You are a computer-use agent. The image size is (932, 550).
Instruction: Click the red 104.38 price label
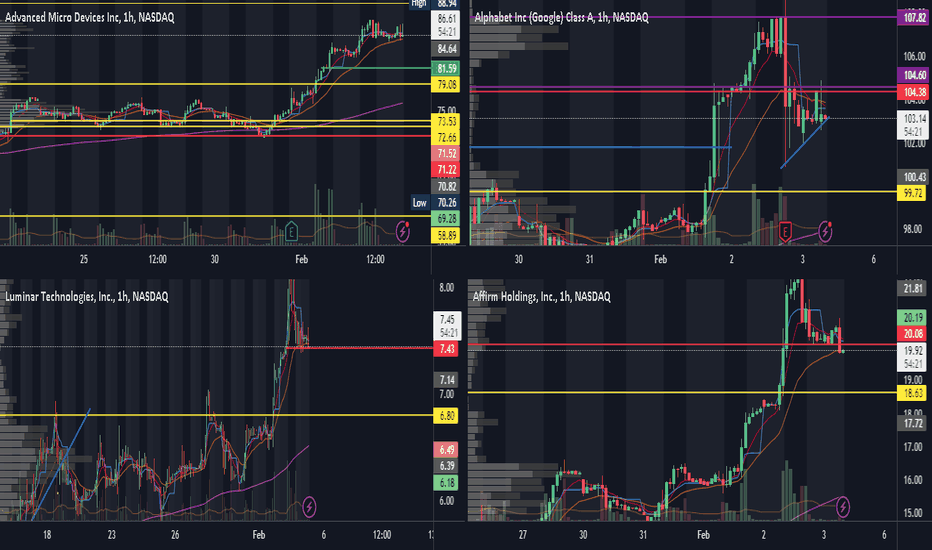[x=914, y=92]
